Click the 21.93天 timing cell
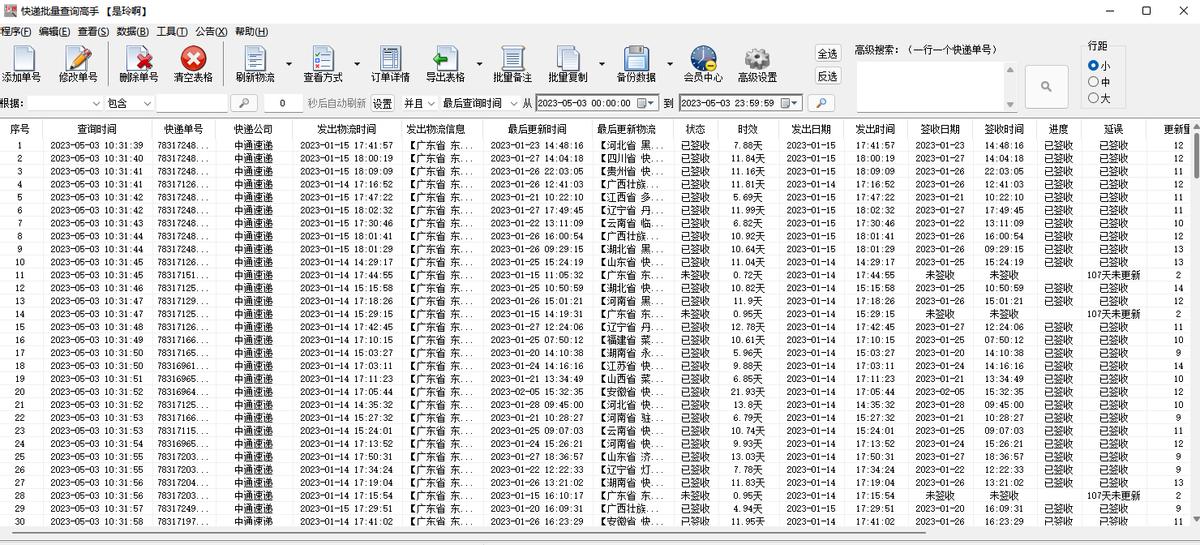The width and height of the screenshot is (1200, 545). tap(748, 392)
